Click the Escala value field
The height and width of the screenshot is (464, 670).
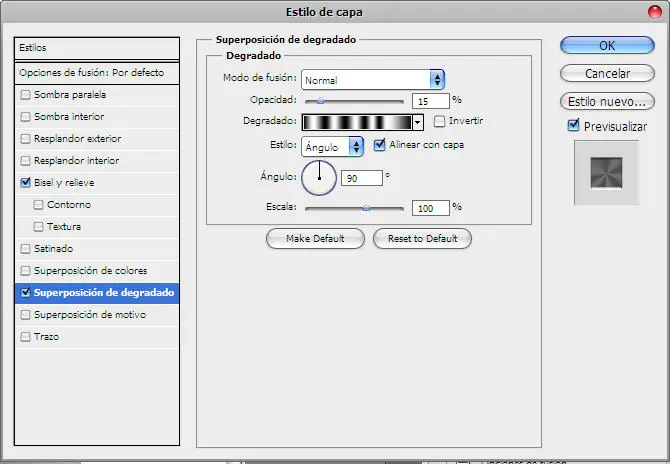click(431, 208)
